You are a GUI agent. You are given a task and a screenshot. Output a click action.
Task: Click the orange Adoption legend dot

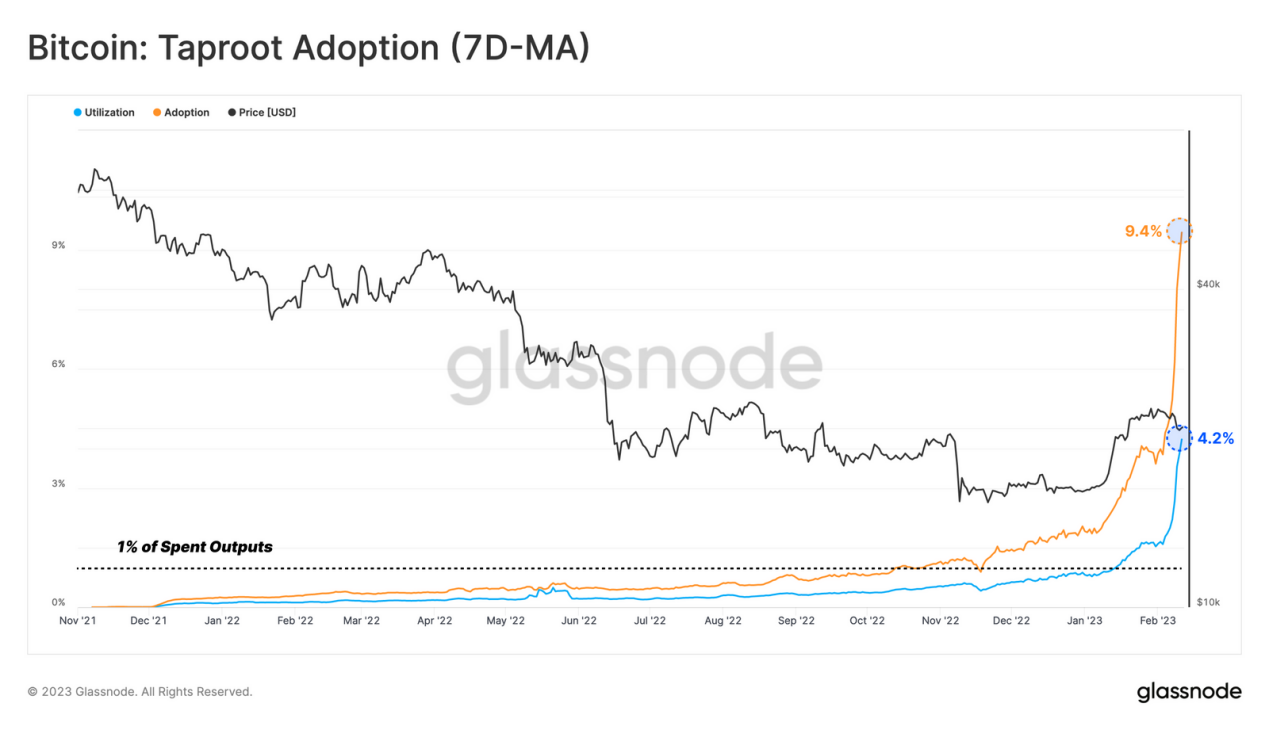coord(157,112)
